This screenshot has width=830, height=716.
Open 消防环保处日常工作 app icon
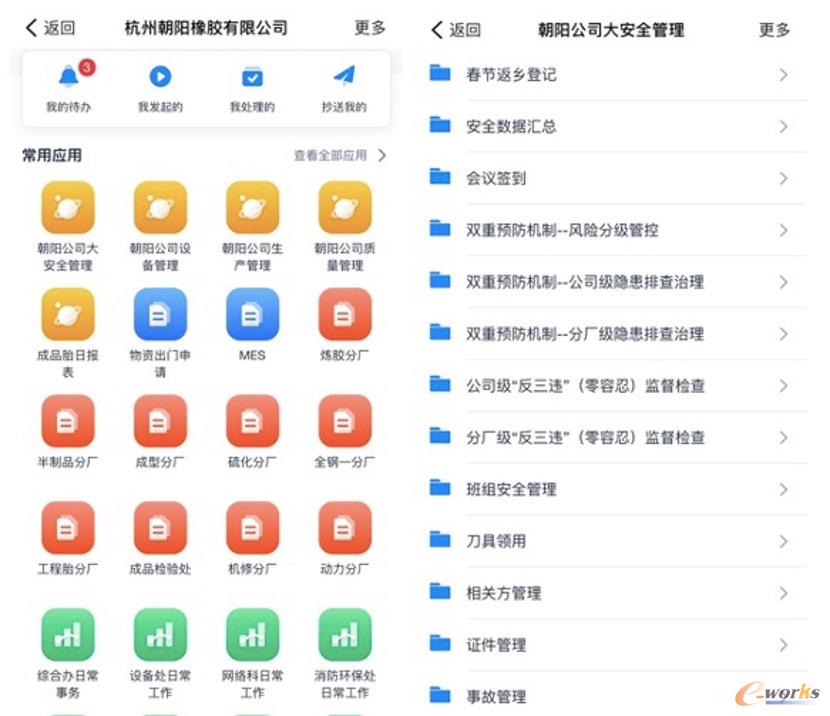coord(345,635)
